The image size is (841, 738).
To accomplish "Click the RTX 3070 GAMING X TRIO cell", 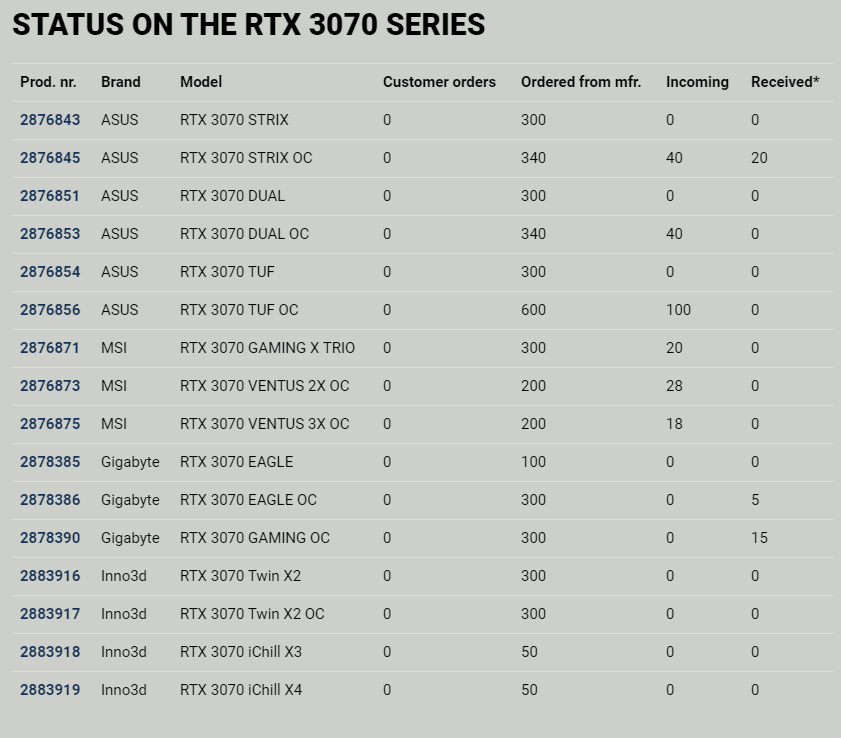I will click(267, 348).
